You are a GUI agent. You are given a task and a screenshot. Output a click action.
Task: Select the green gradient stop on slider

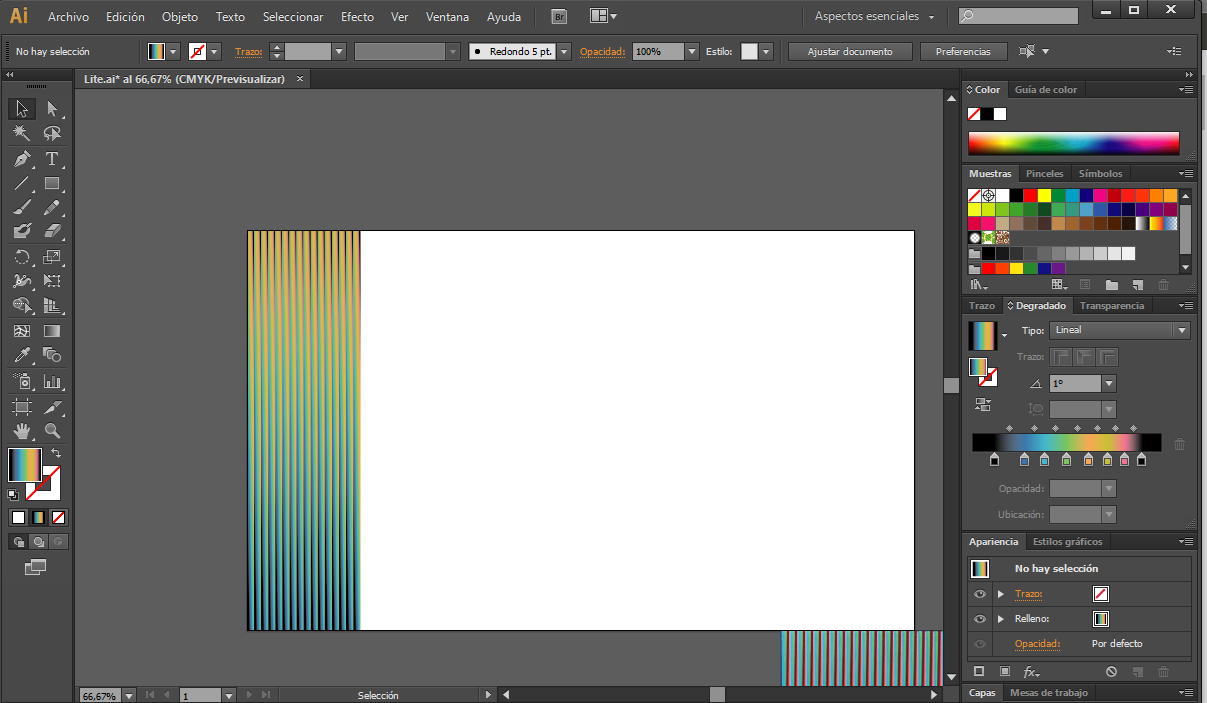pos(1067,460)
